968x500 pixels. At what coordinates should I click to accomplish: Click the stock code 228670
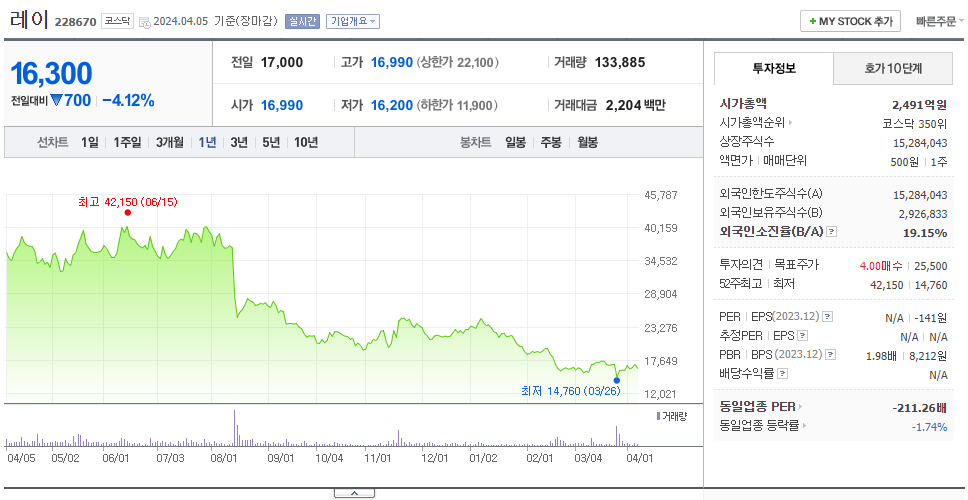pos(75,22)
